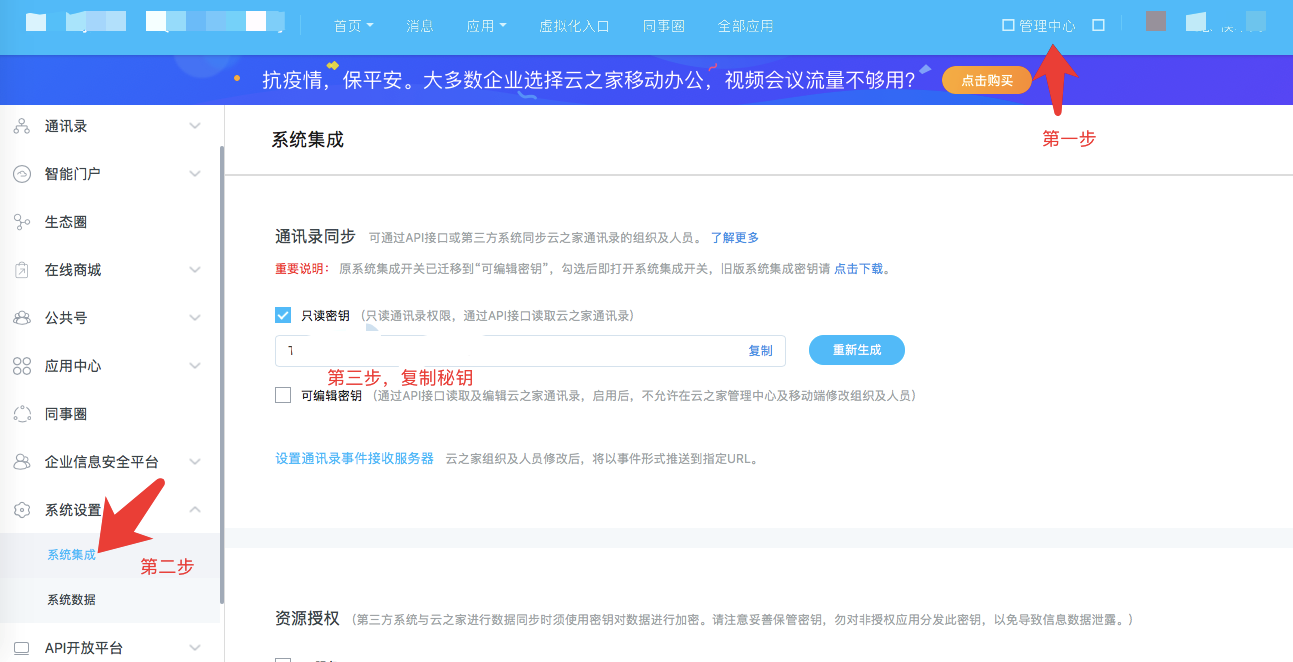Click the 重新生成 button
The image size is (1293, 662).
pyautogui.click(x=857, y=350)
